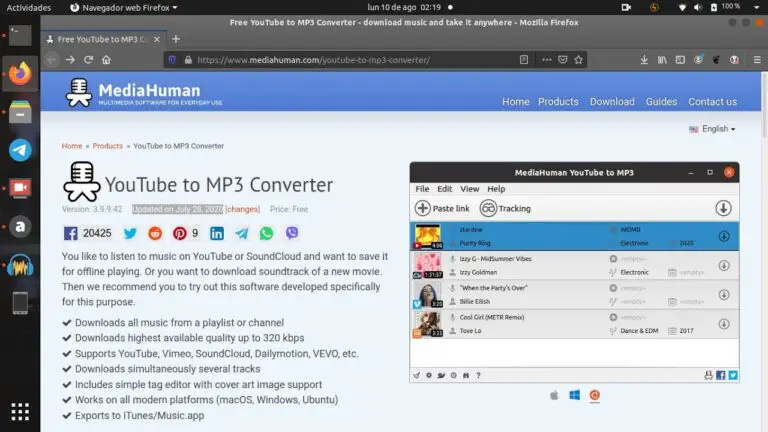Image resolution: width=768 pixels, height=432 pixels.
Task: Reload the current page
Action: (88, 60)
